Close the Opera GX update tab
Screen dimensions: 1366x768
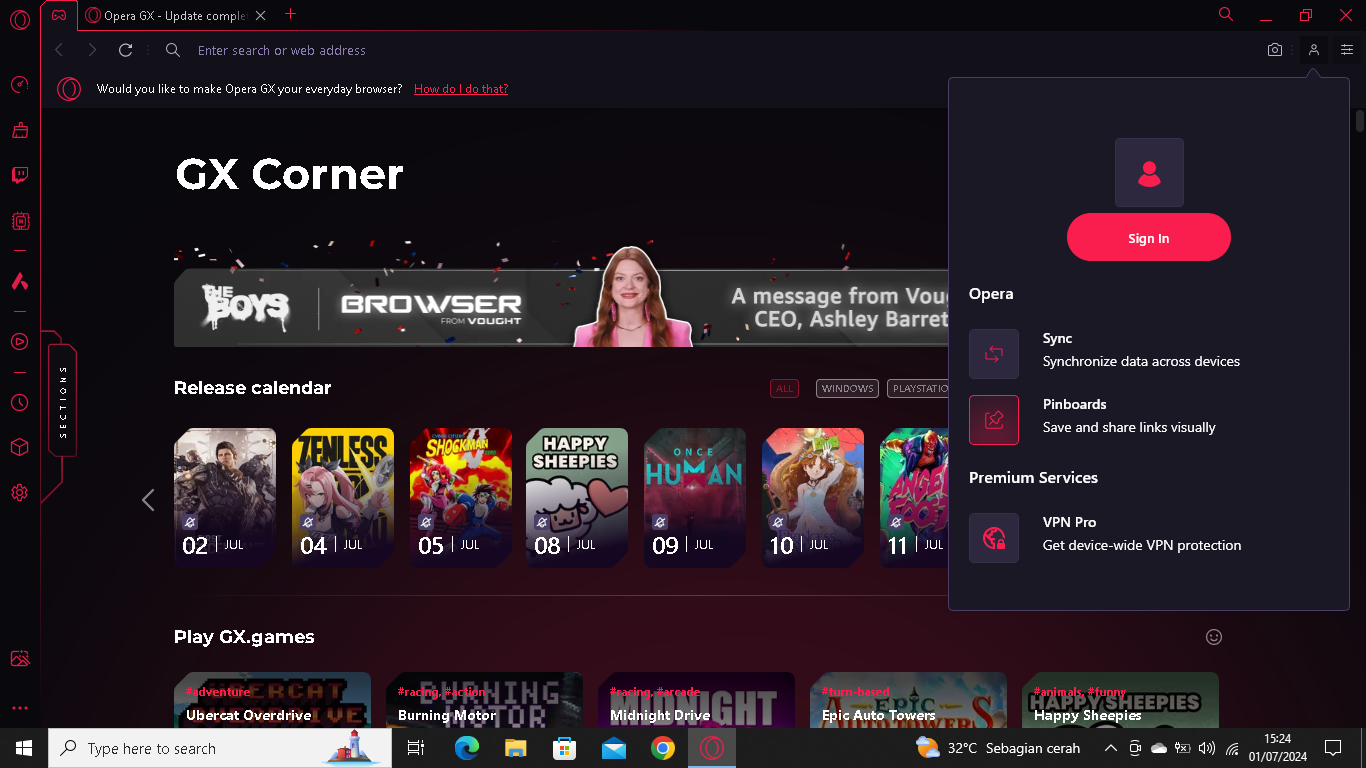[x=261, y=15]
